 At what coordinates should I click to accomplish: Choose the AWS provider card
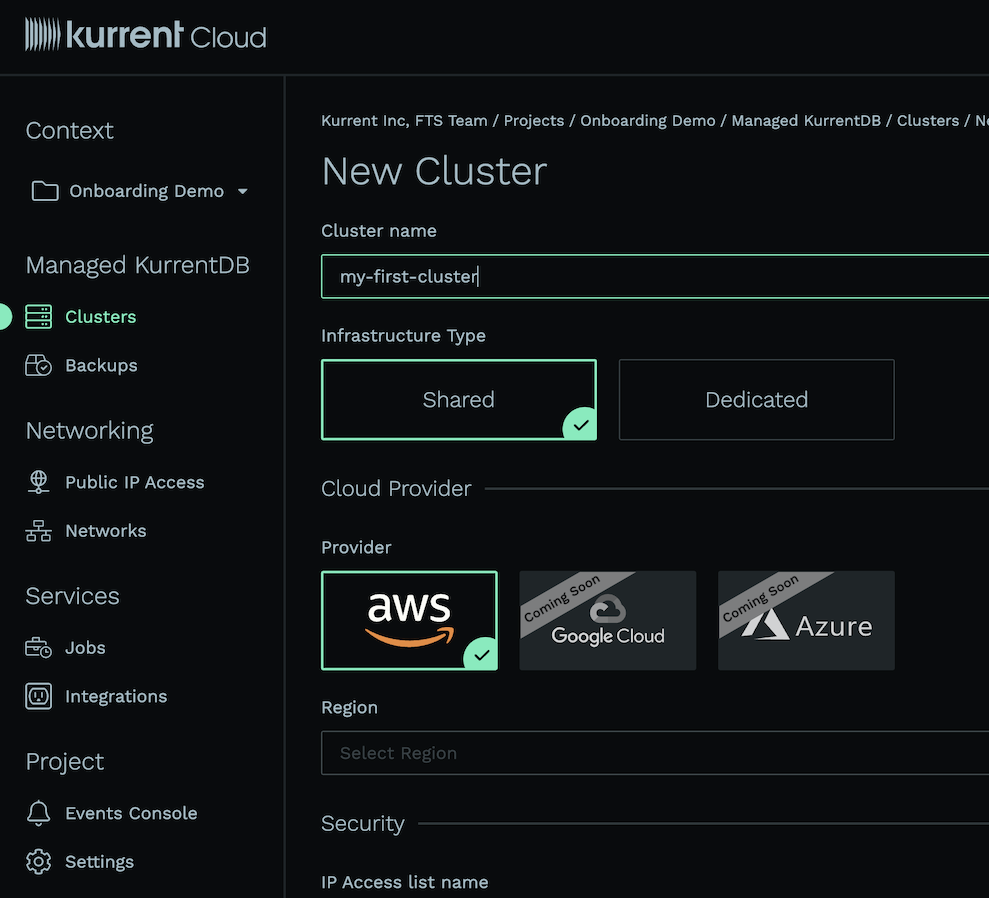click(x=409, y=621)
